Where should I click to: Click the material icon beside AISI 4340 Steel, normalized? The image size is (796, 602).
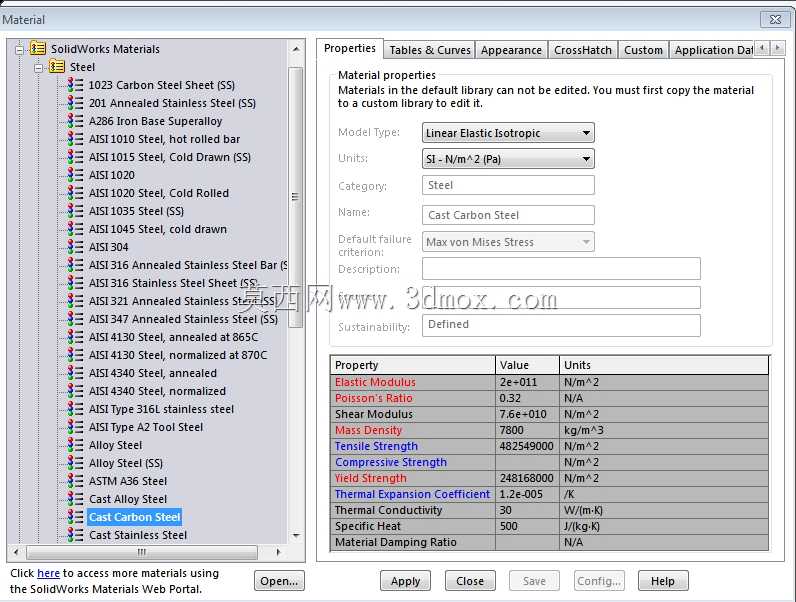click(76, 391)
